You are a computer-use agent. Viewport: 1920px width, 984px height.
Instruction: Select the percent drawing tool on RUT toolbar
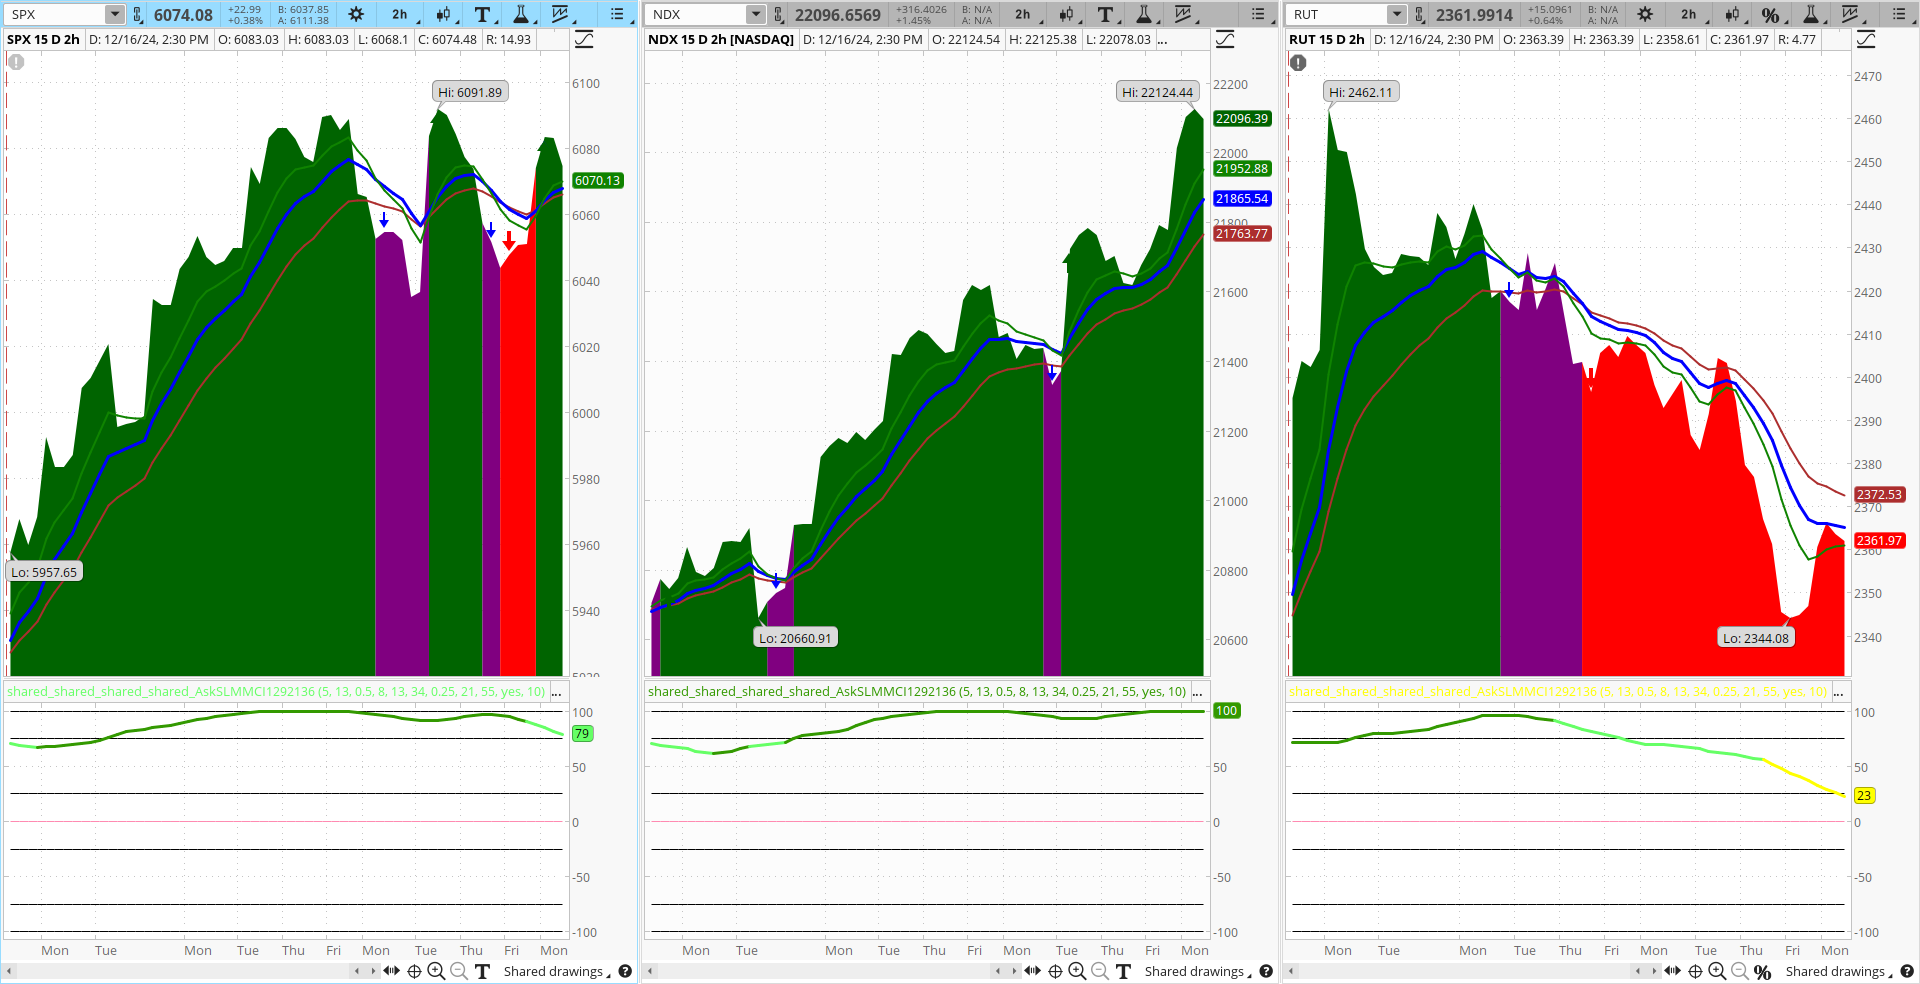[1770, 14]
